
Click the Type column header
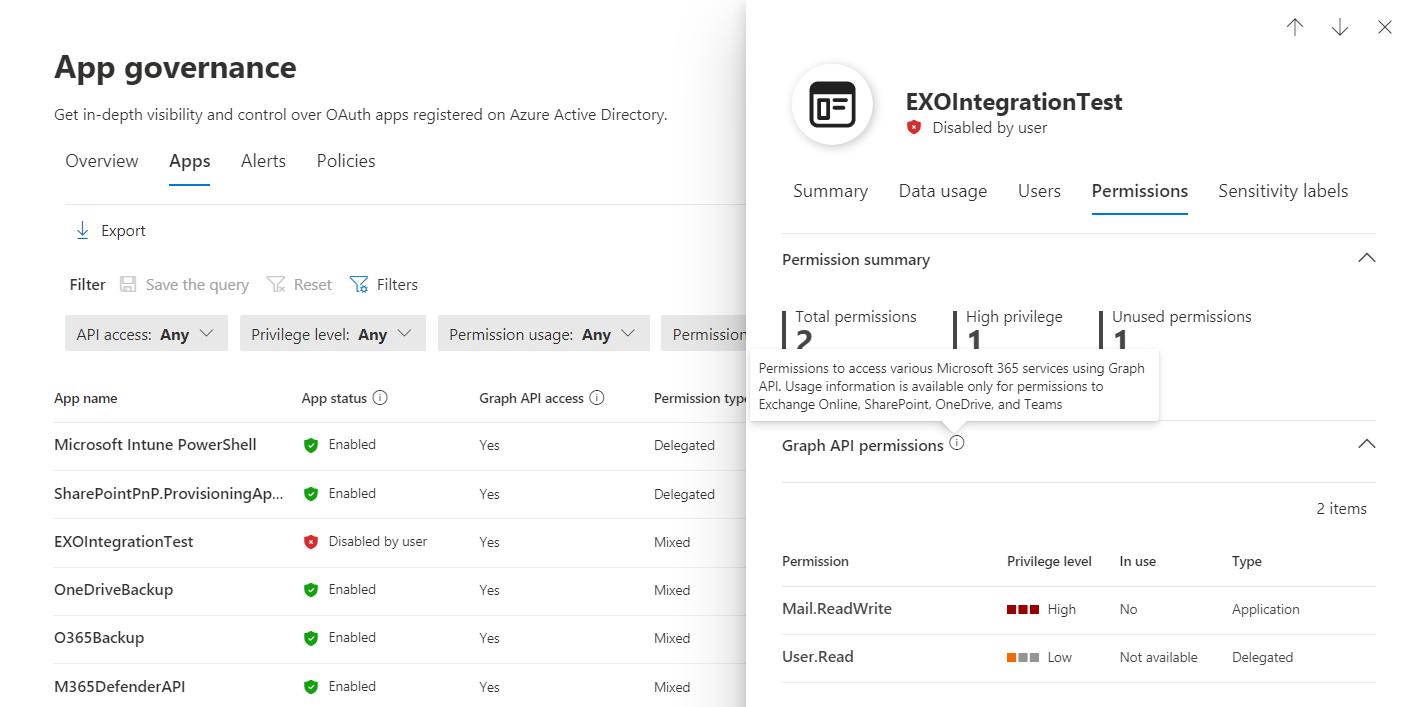point(1247,561)
